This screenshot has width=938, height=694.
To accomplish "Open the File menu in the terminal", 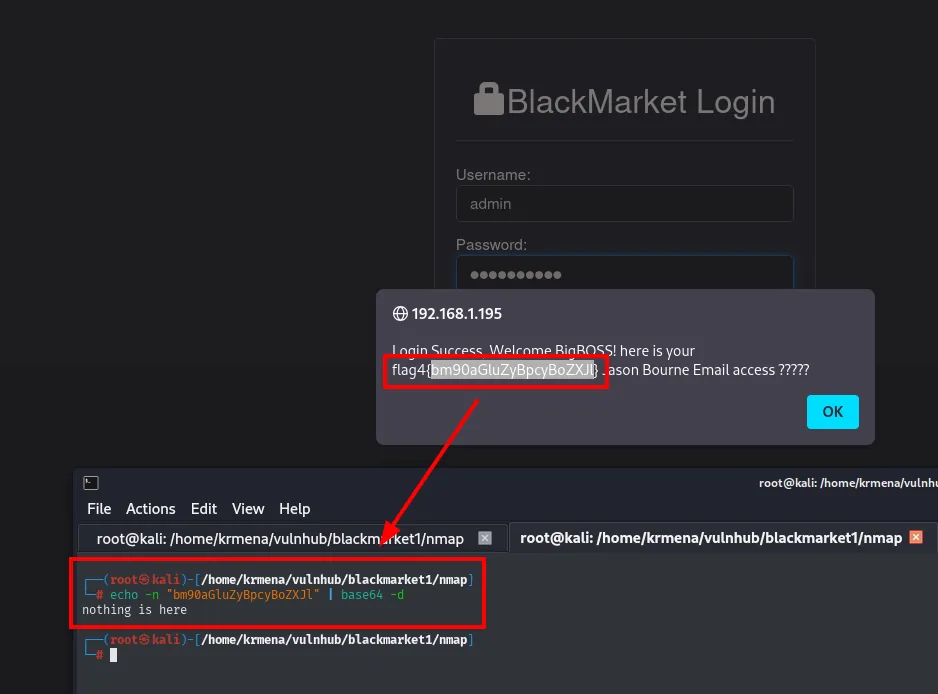I will pyautogui.click(x=99, y=509).
